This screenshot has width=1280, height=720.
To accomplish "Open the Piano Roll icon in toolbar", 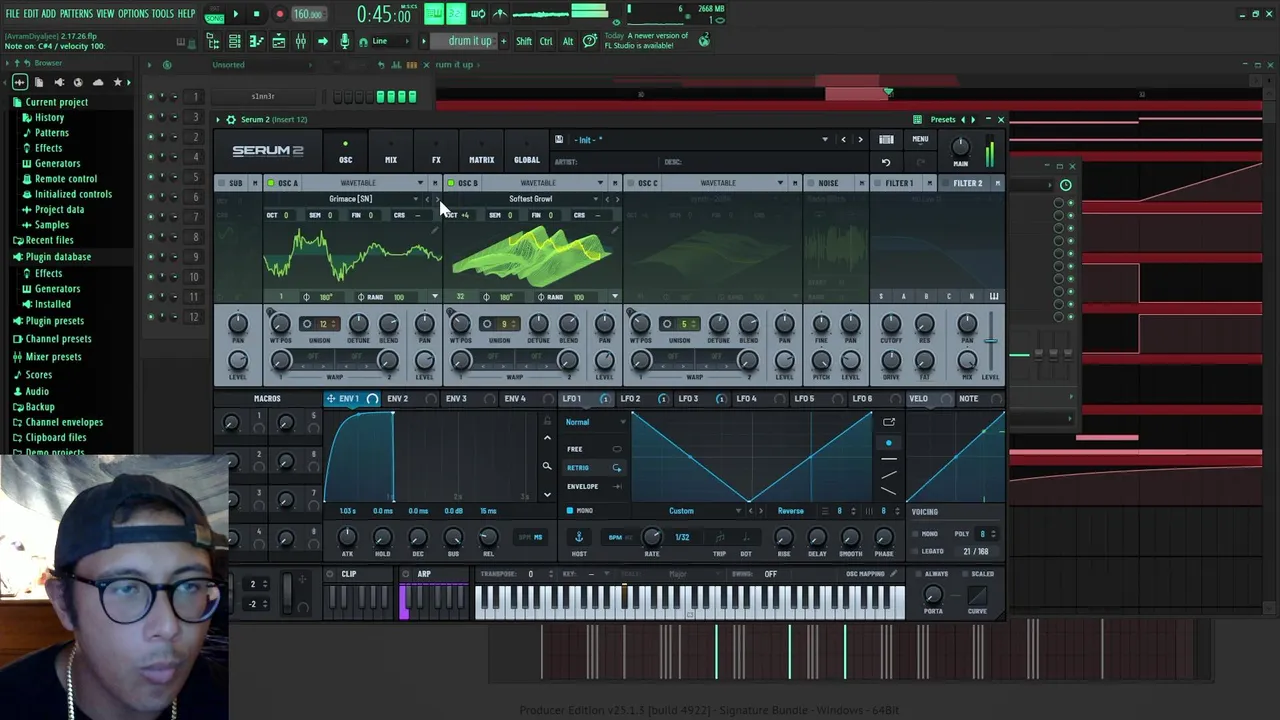I will pyautogui.click(x=256, y=41).
